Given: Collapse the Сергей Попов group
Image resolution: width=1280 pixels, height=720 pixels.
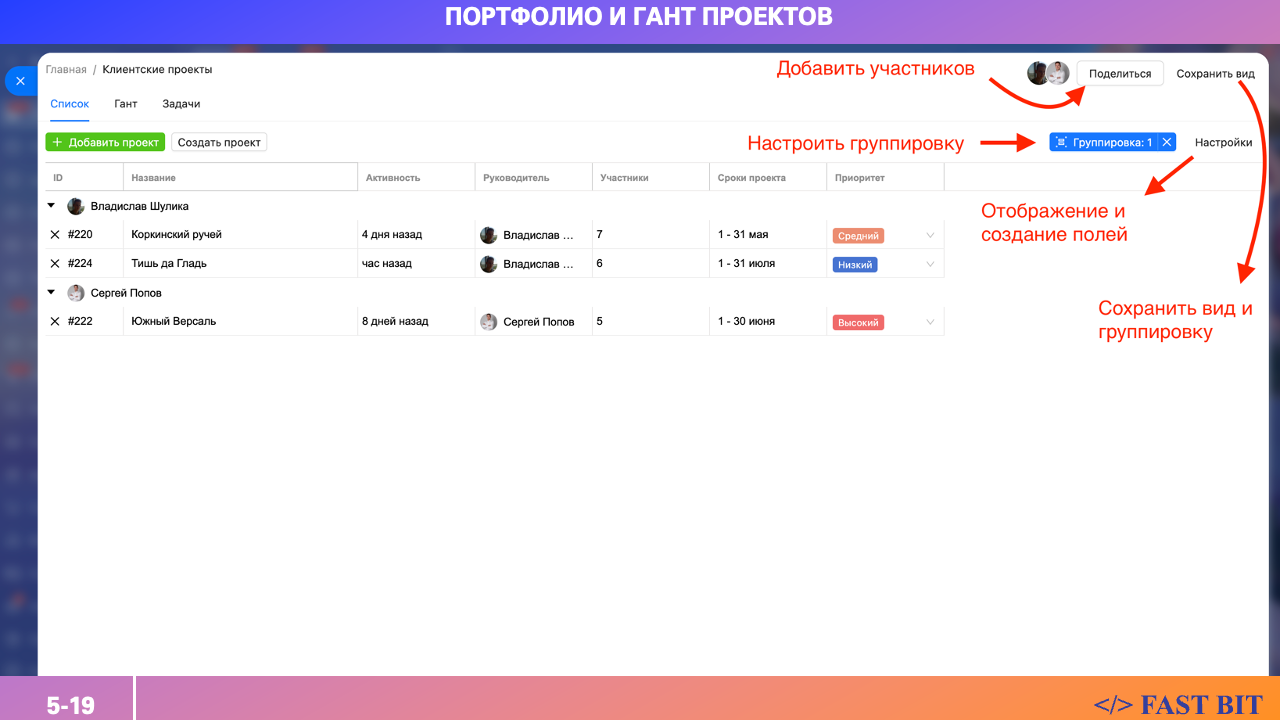Looking at the screenshot, I should tap(52, 293).
